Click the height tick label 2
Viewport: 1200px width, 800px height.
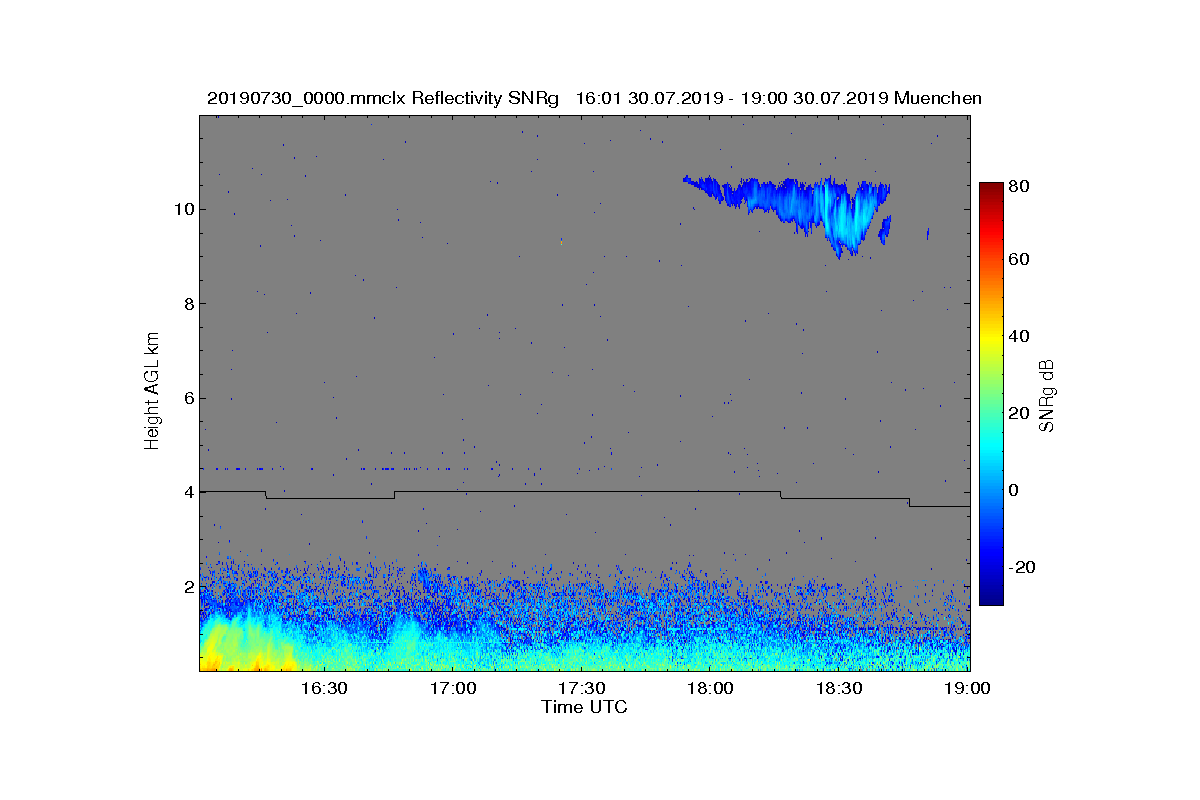pos(188,586)
